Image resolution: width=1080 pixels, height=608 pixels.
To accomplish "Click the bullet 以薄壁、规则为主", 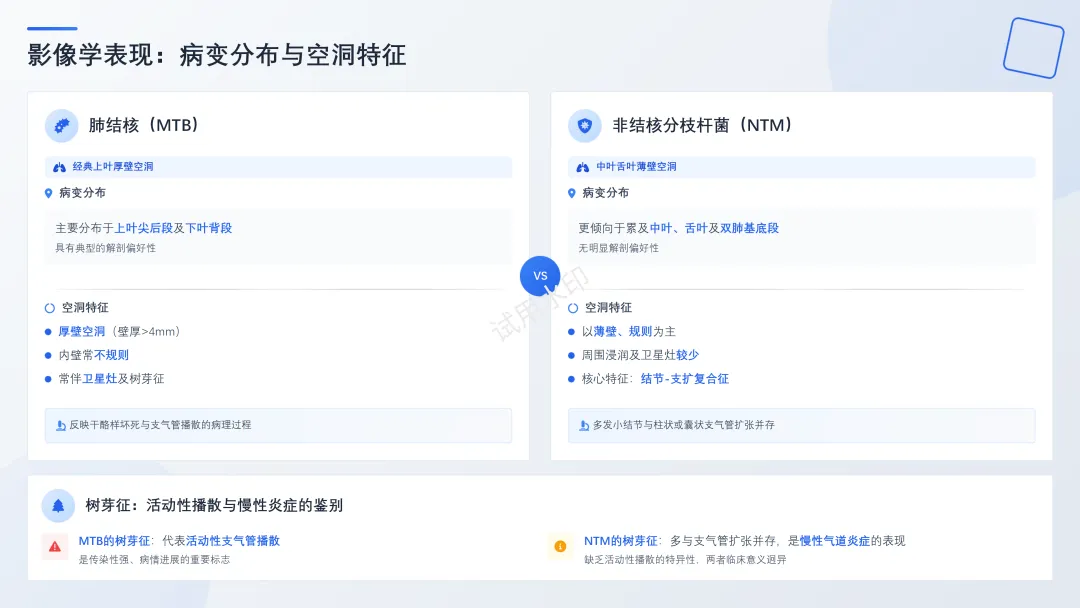I will (628, 331).
